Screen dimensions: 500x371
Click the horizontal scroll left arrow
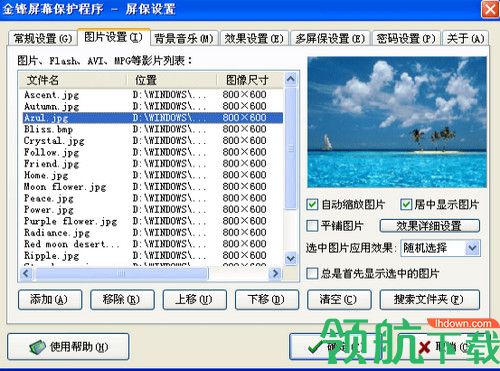pos(26,274)
